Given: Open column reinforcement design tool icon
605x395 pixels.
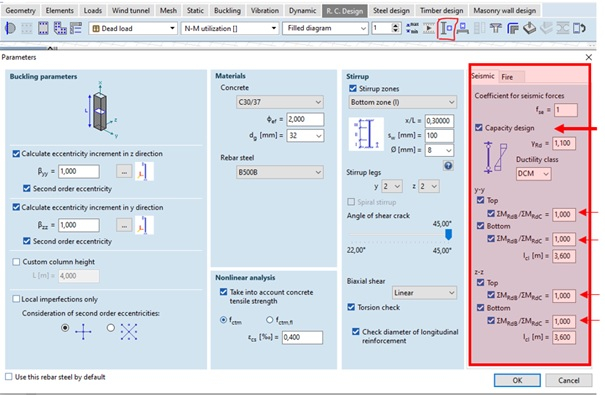Looking at the screenshot, I should click(446, 29).
